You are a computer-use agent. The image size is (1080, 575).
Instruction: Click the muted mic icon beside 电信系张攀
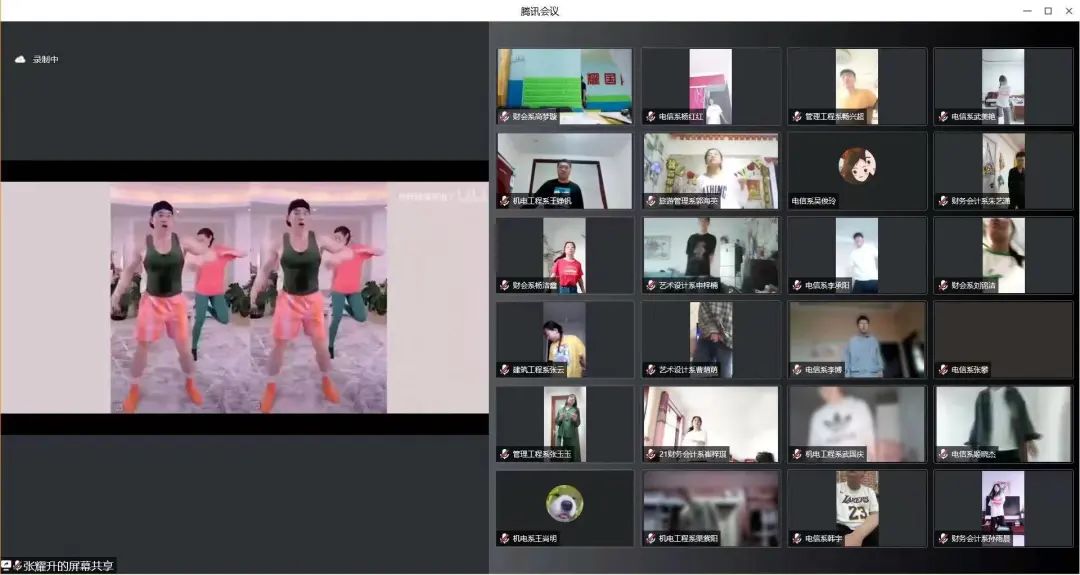point(943,370)
